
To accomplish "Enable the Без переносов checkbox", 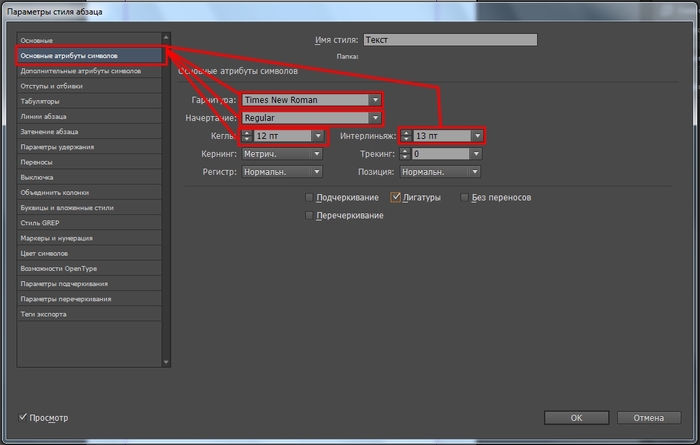I will coord(465,198).
